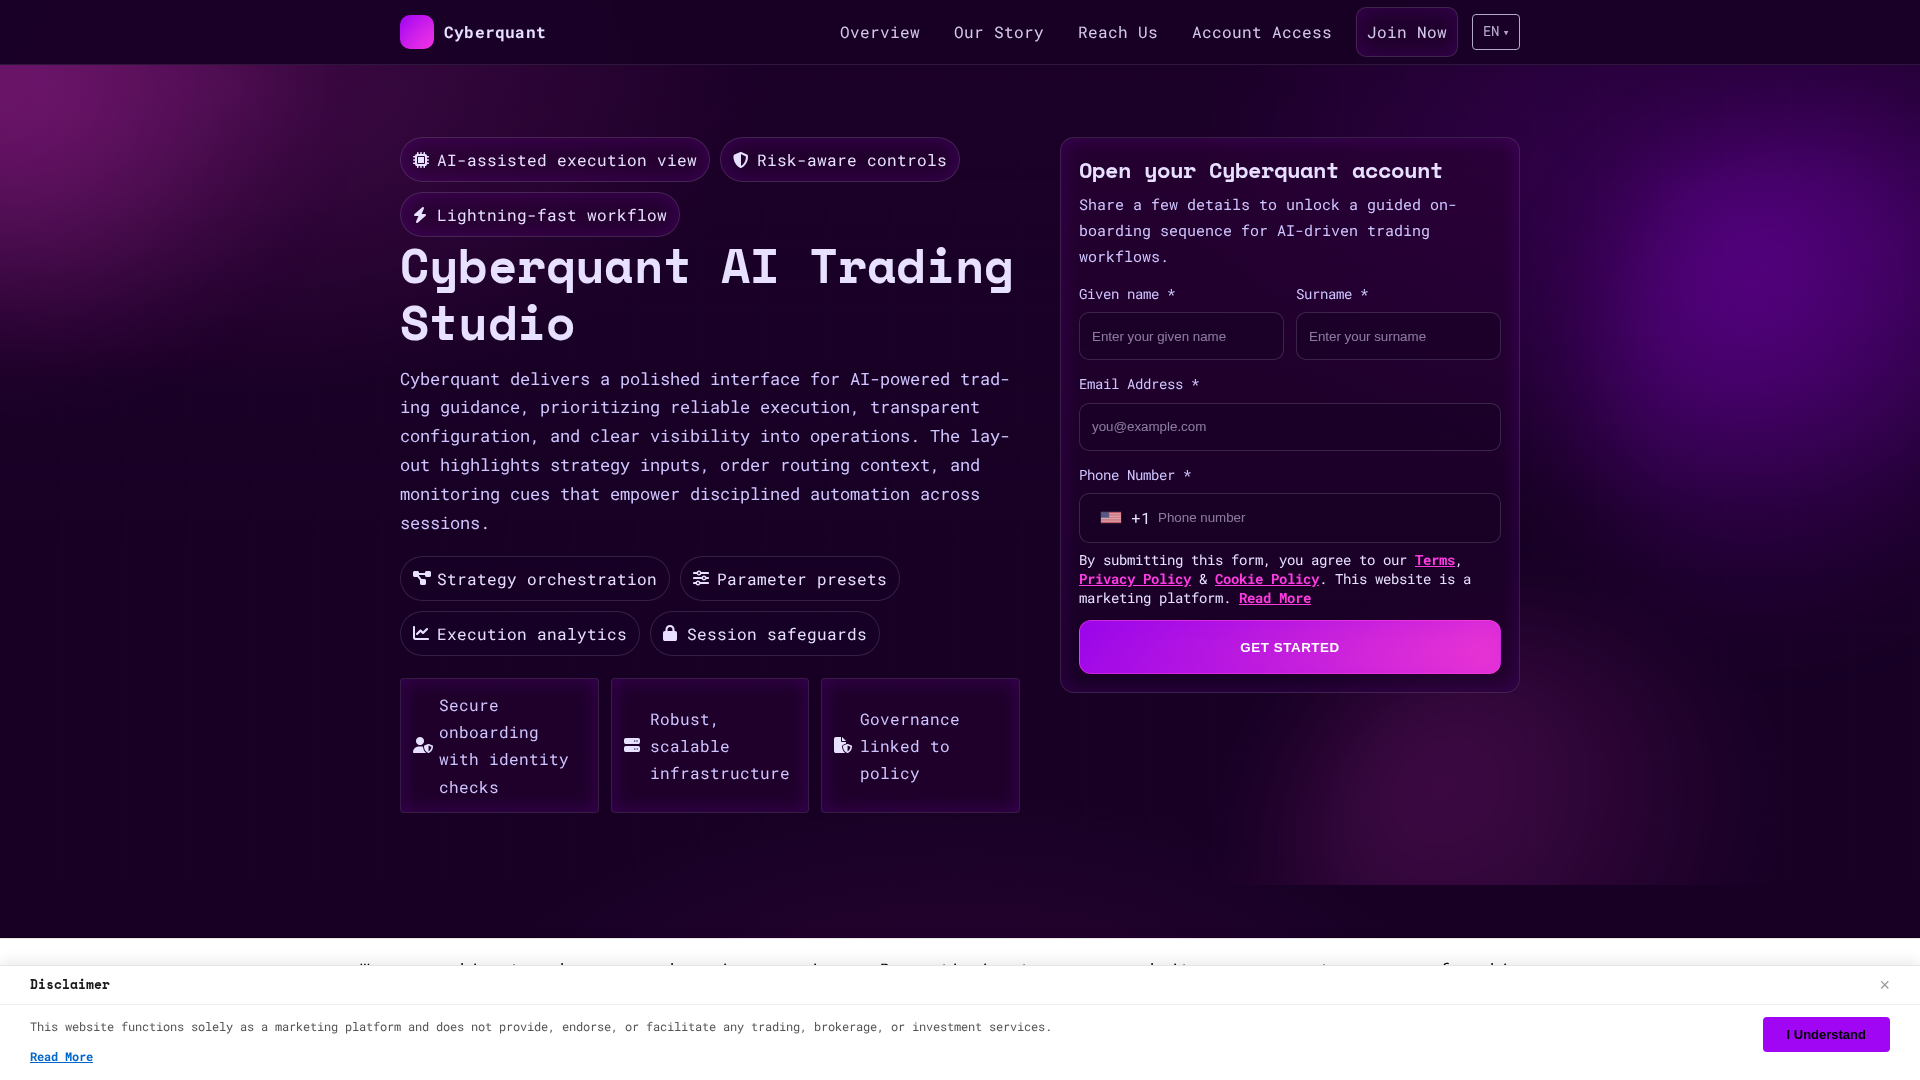Click the +1 country code text
1920x1080 pixels.
(1140, 518)
